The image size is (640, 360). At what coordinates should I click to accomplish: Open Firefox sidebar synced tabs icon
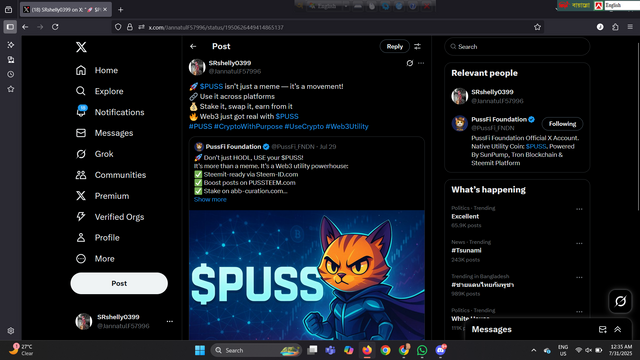(11, 60)
